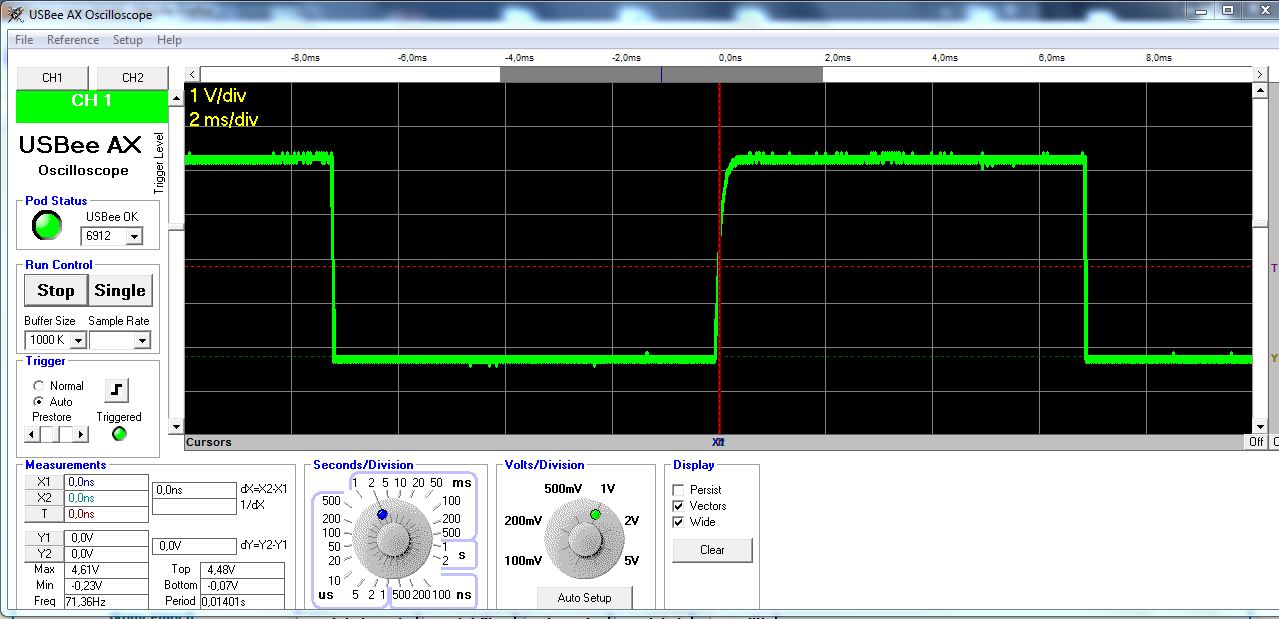Switch to the CH2 tab

pos(132,78)
